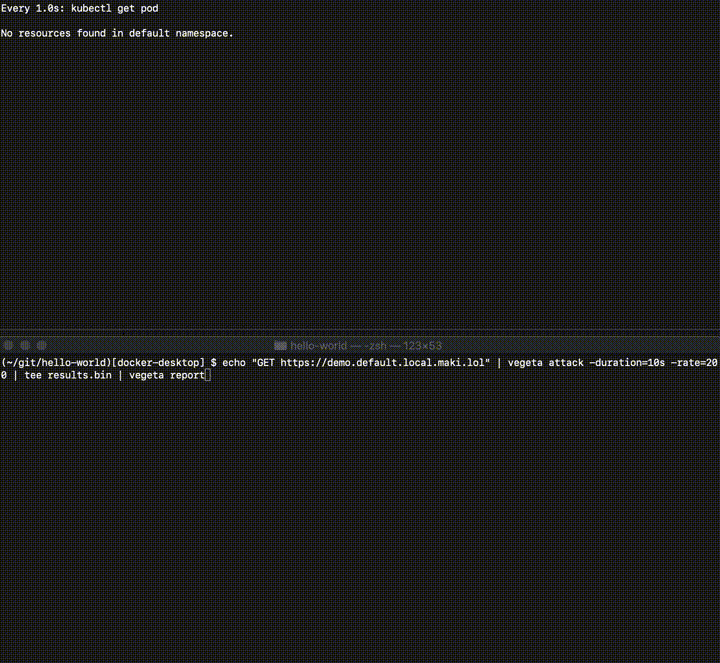This screenshot has width=720, height=663.
Task: Click the close button of hello-world terminal window
Action: click(8, 345)
